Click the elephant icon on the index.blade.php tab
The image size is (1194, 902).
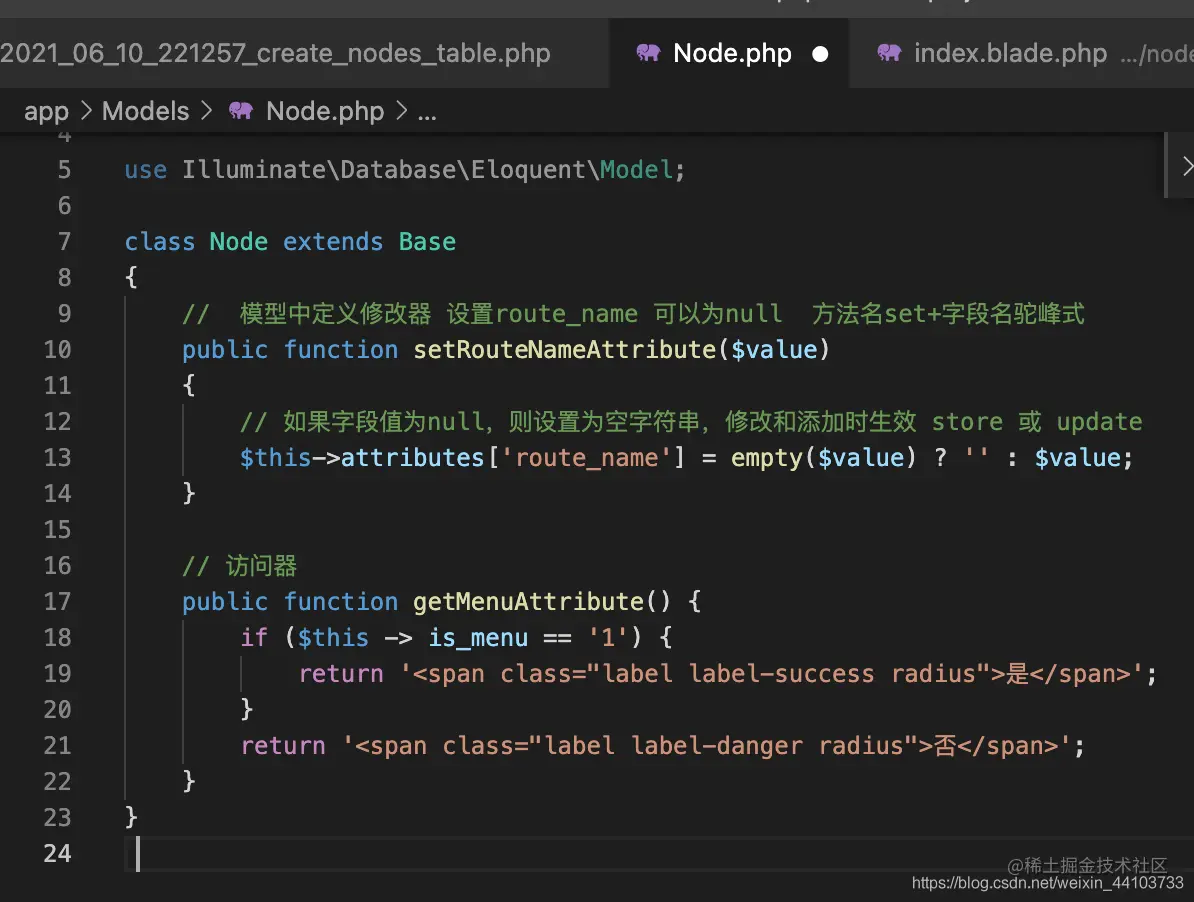[889, 53]
